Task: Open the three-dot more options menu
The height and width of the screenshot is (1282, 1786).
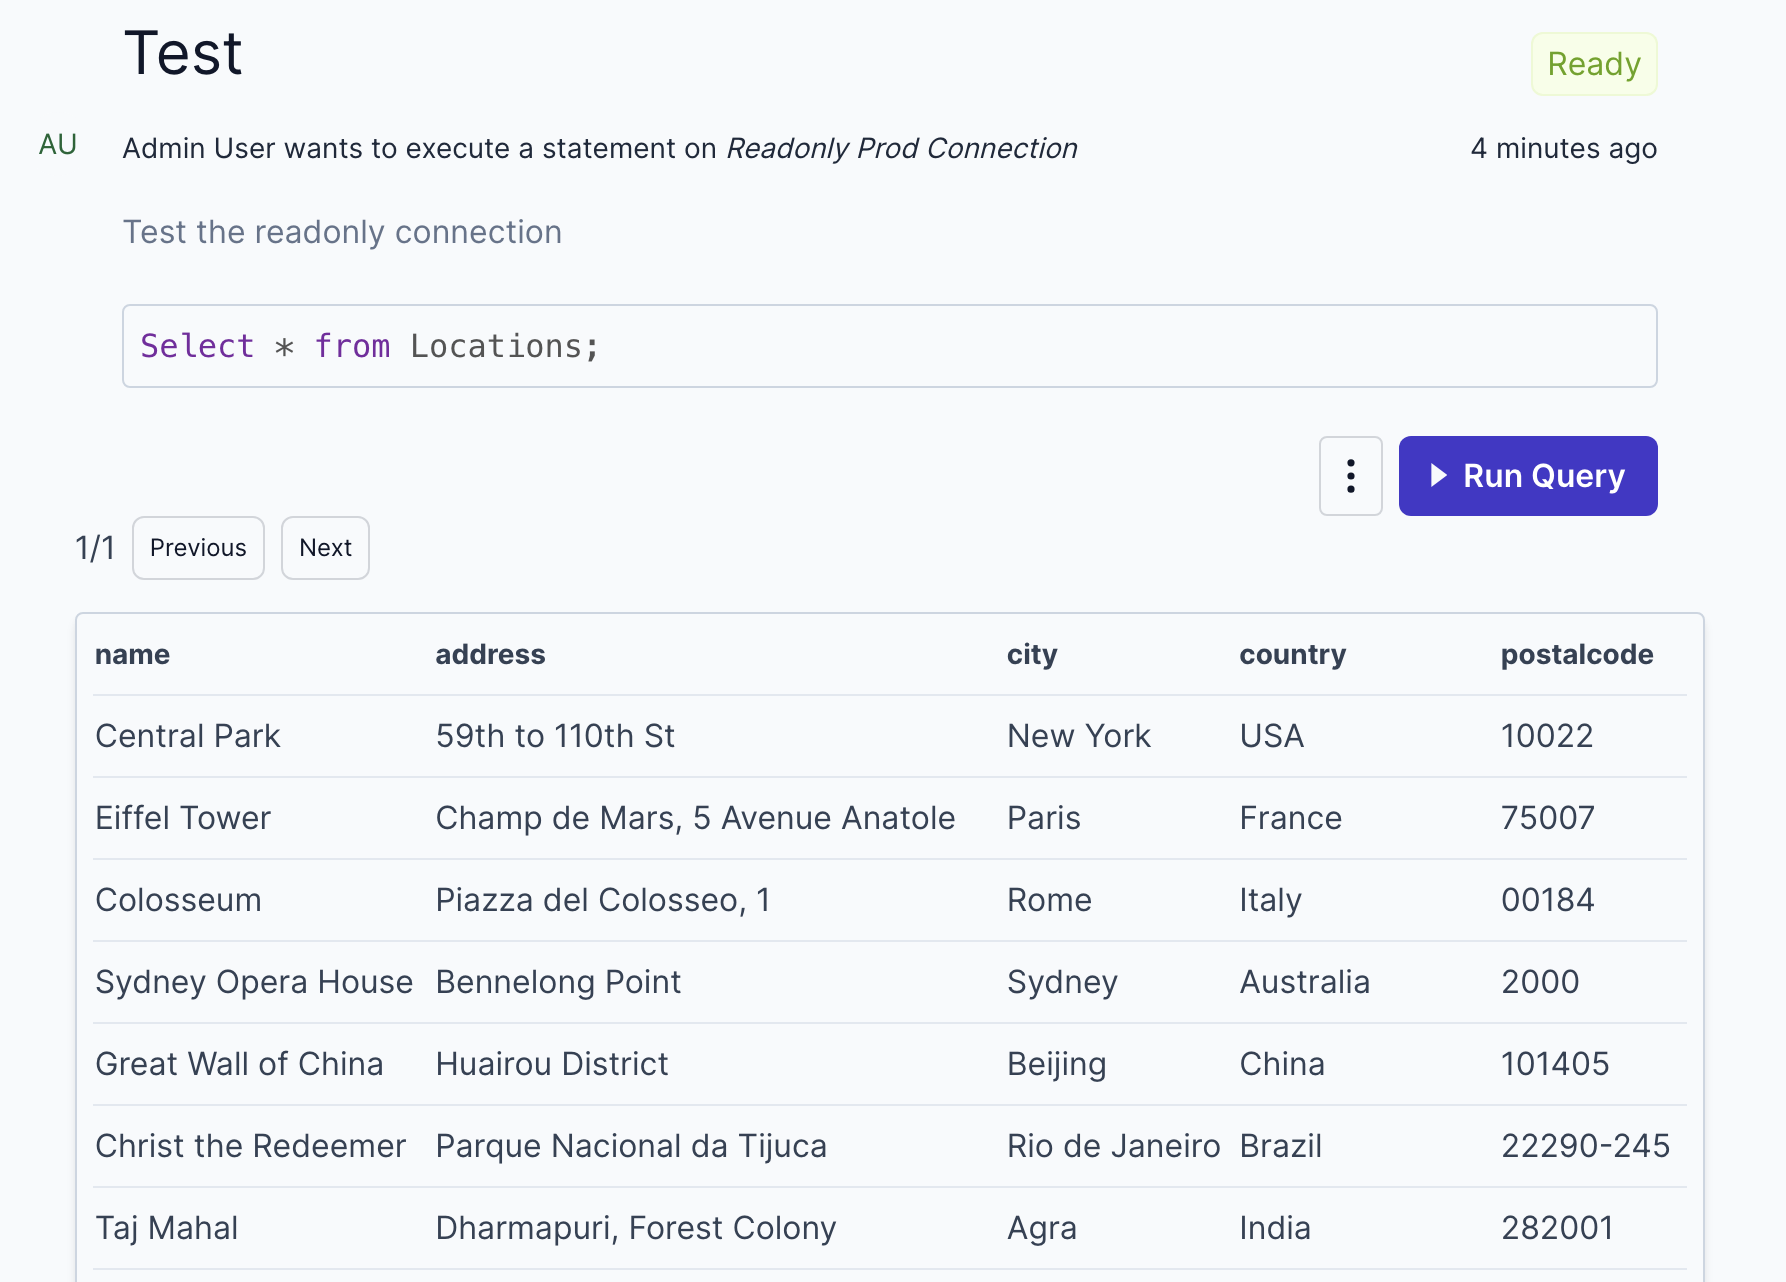Action: 1350,476
